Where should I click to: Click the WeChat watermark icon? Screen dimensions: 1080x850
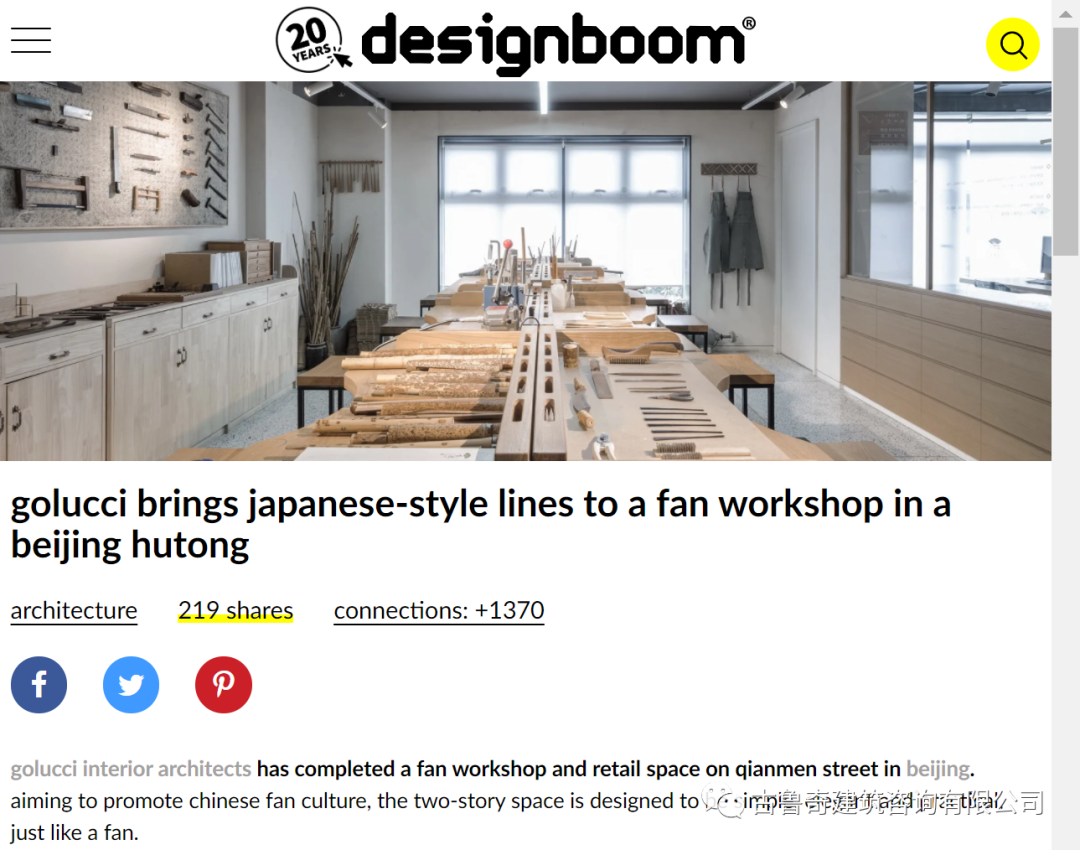(x=723, y=802)
